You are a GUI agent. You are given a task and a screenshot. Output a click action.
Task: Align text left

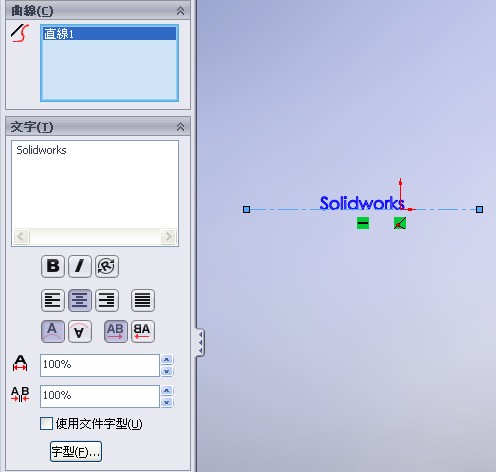pyautogui.click(x=53, y=300)
